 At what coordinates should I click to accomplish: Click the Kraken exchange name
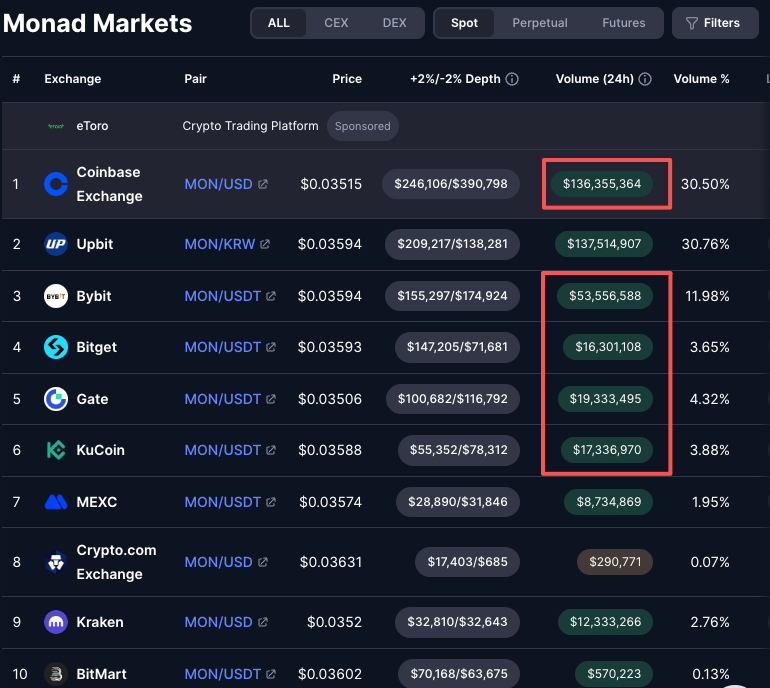coord(100,622)
